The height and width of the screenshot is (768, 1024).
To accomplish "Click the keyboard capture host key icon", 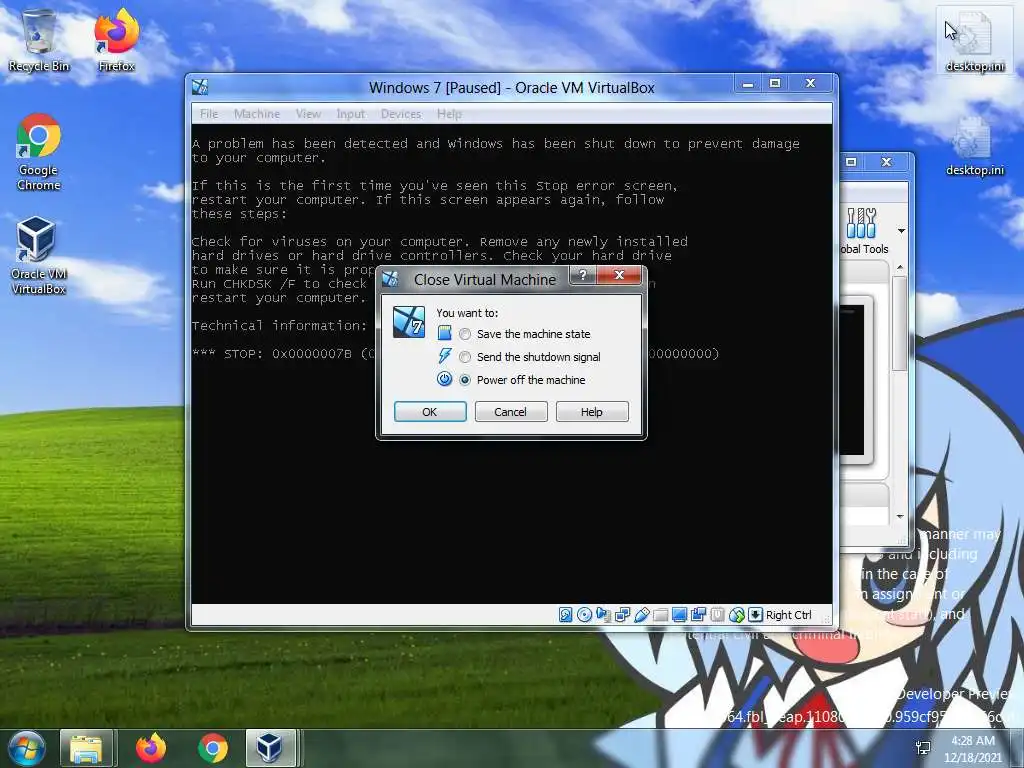I will [x=755, y=615].
